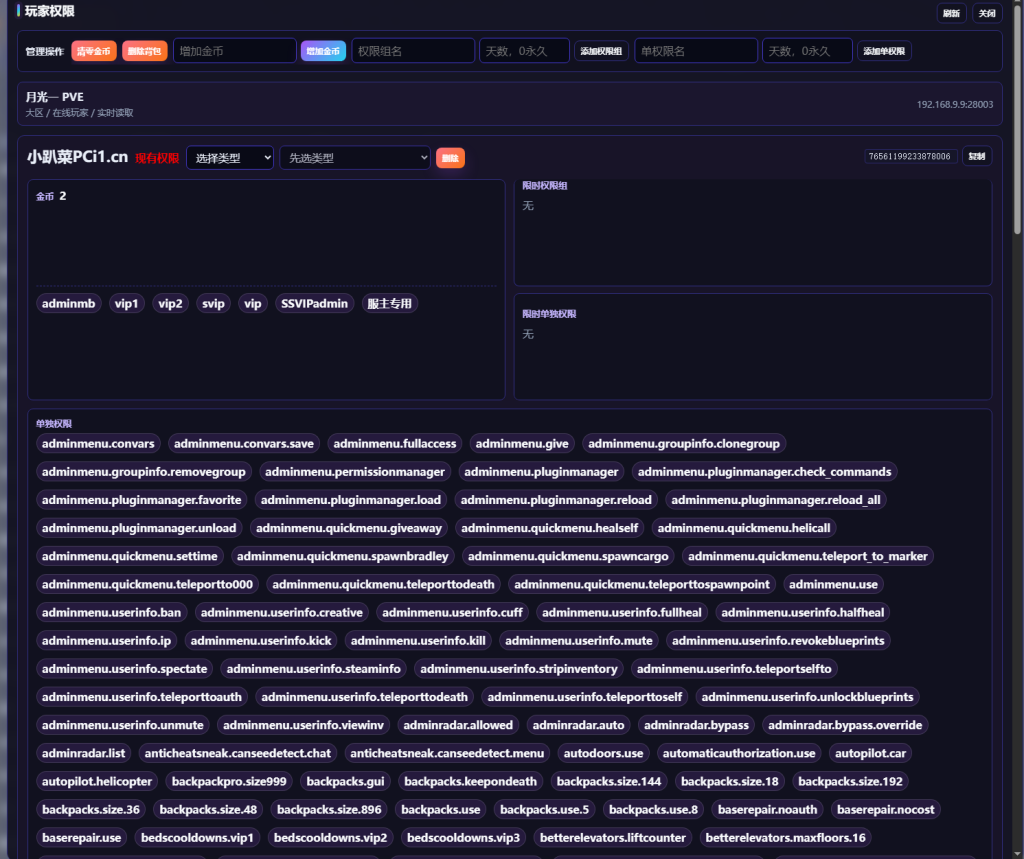Click the orange 删除 button
1024x859 pixels.
pos(450,158)
